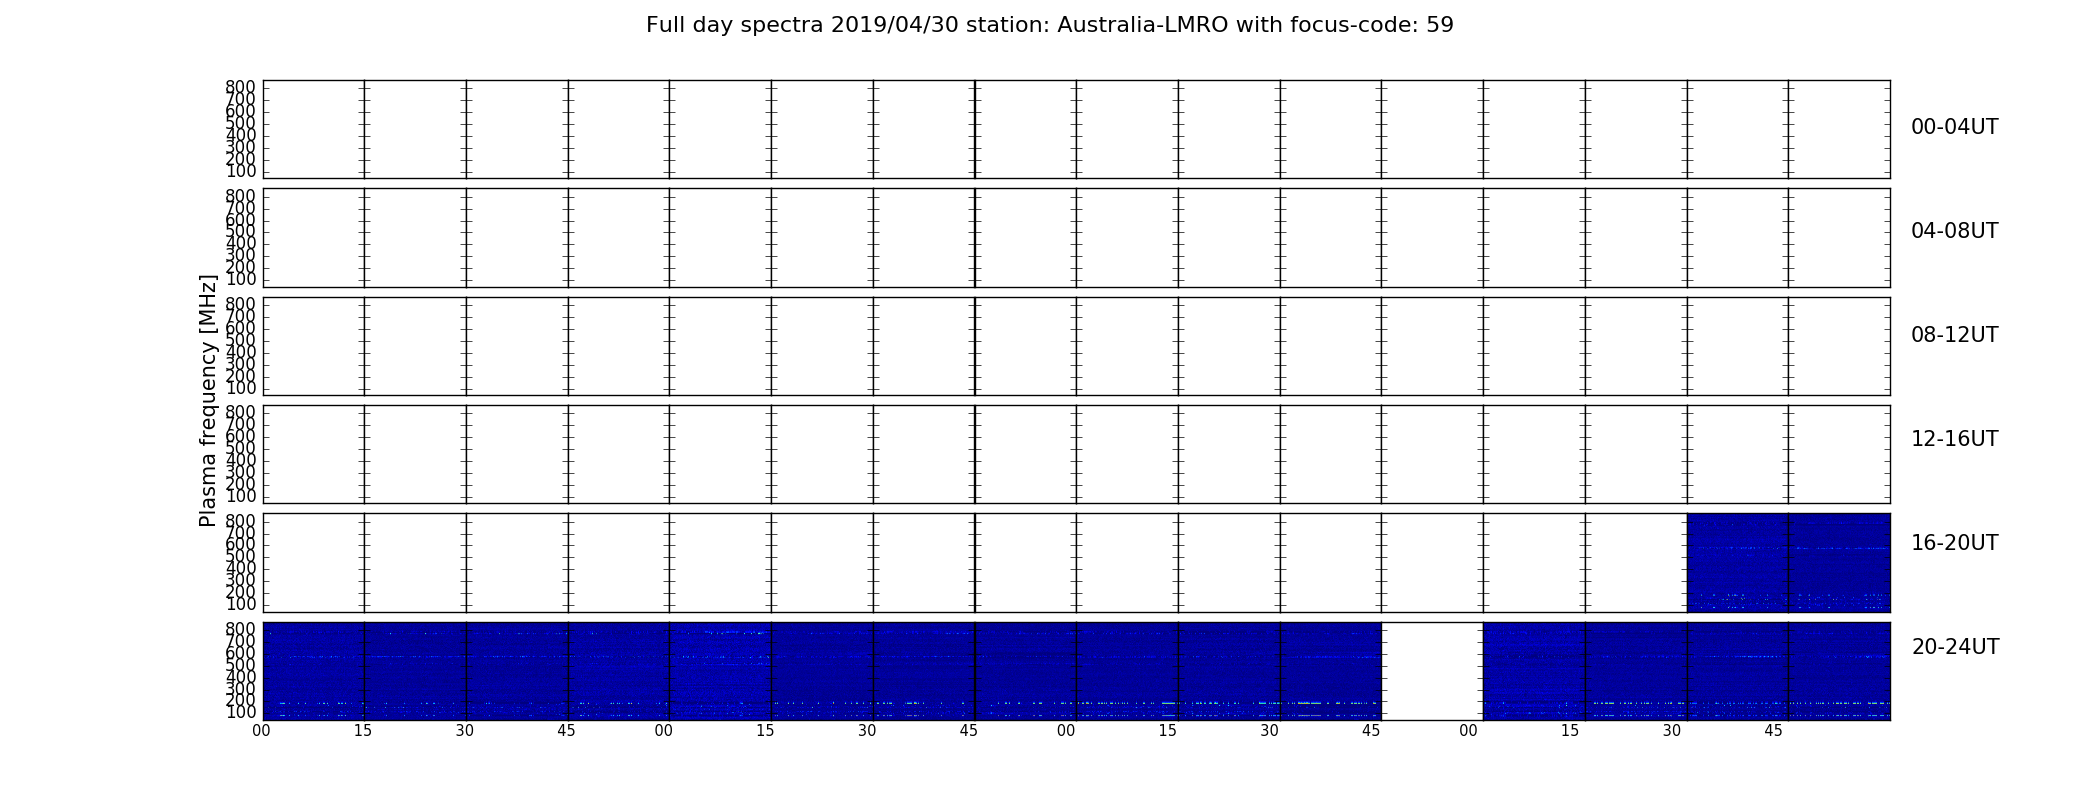
Task: Click the 100 tick label of the 20-24UT panel
Action: pos(240,712)
